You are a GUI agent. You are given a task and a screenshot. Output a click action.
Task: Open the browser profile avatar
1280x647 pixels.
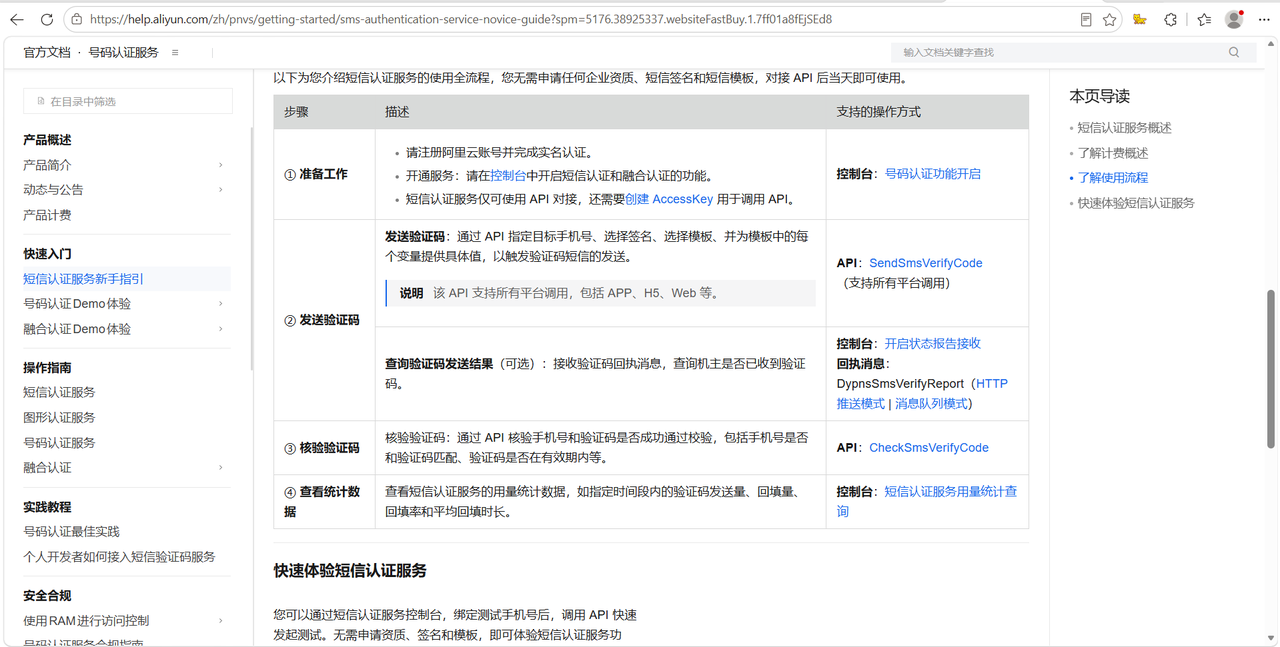click(x=1234, y=19)
